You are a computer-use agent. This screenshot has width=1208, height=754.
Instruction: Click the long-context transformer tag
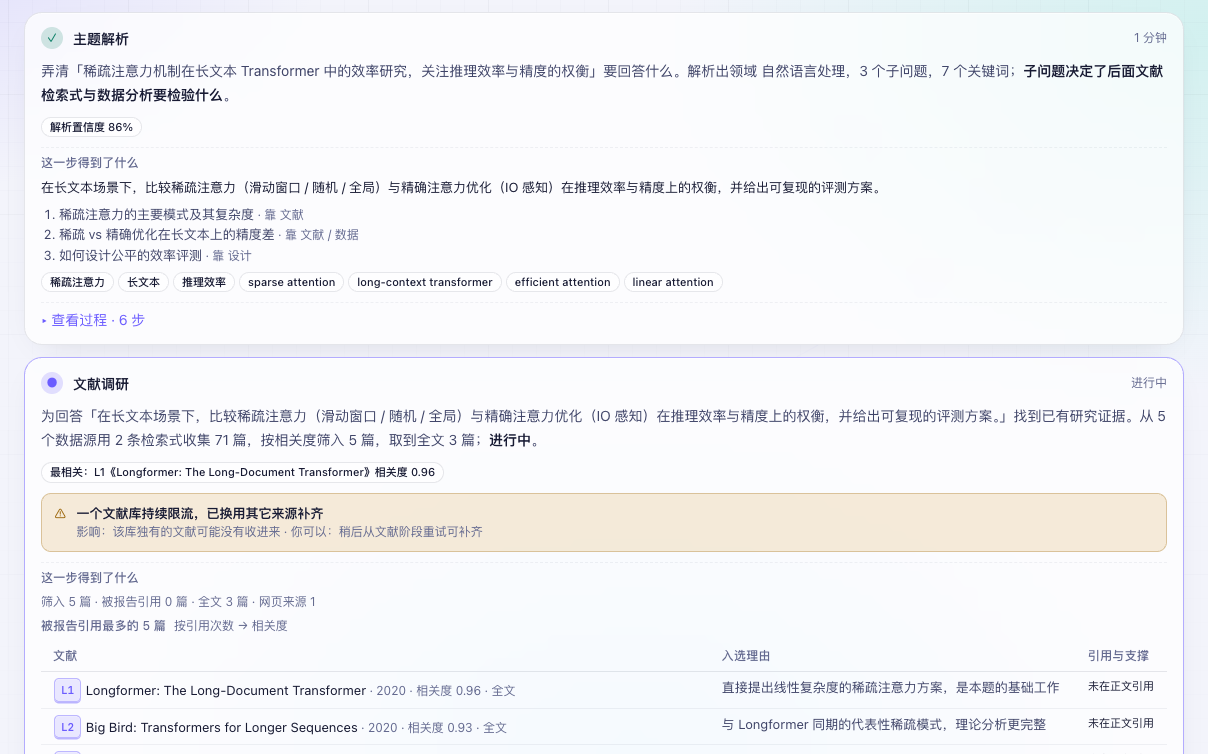(x=425, y=282)
